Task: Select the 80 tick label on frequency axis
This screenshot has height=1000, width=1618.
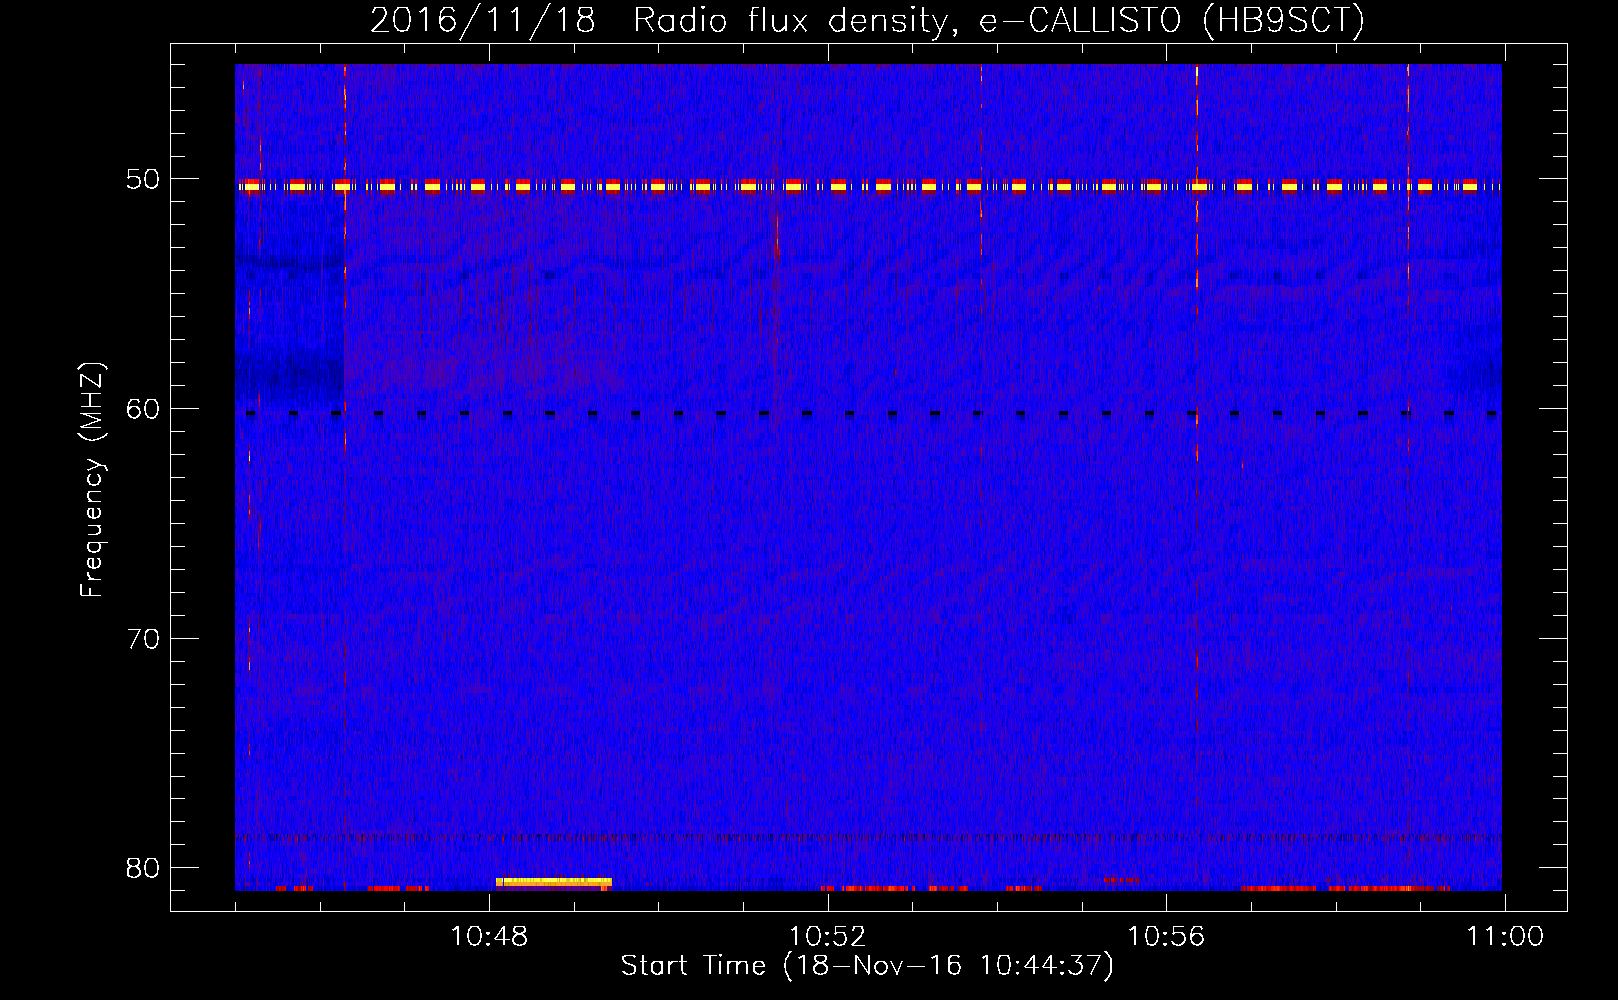Action: 143,868
